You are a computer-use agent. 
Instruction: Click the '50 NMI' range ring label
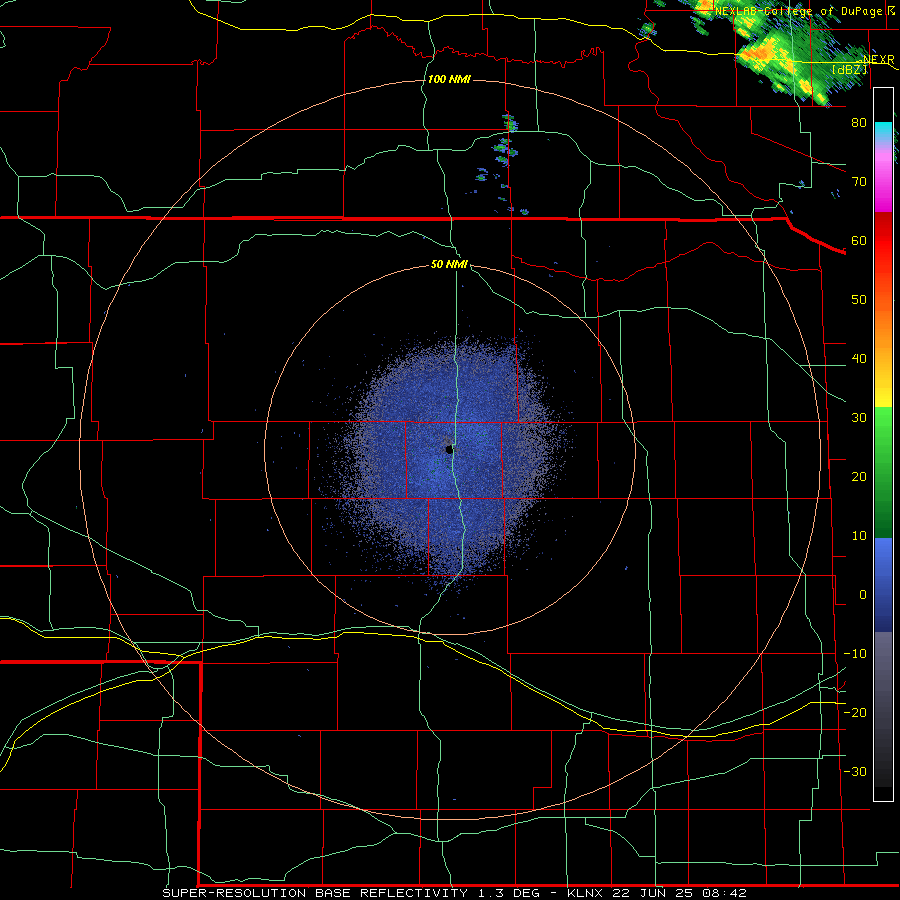pyautogui.click(x=449, y=265)
